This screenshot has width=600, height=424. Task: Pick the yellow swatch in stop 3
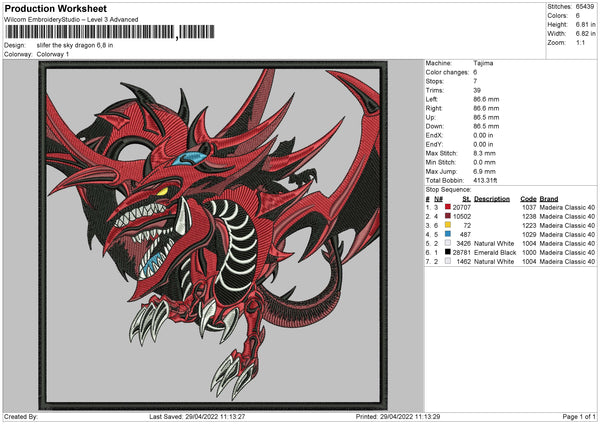click(448, 225)
